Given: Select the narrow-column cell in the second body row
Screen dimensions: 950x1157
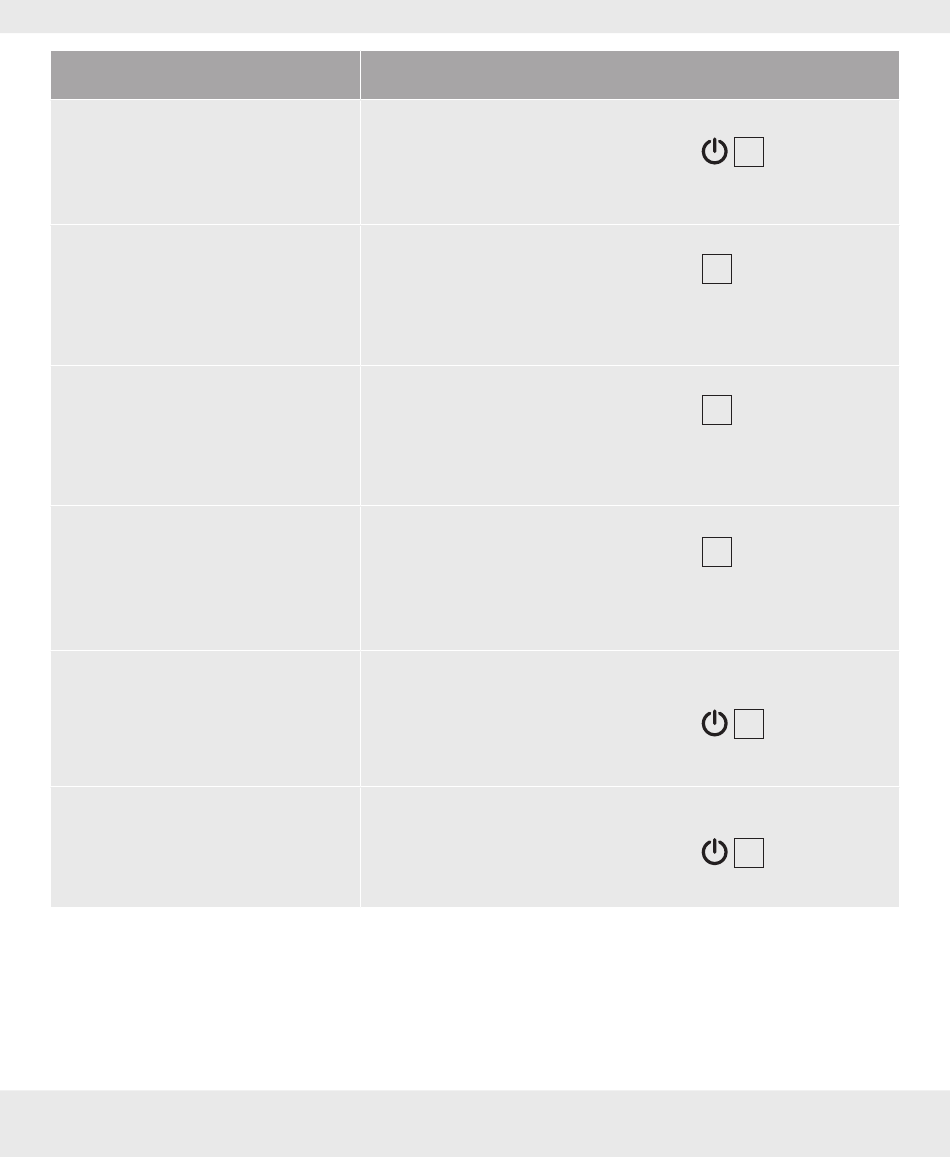Looking at the screenshot, I should (205, 295).
